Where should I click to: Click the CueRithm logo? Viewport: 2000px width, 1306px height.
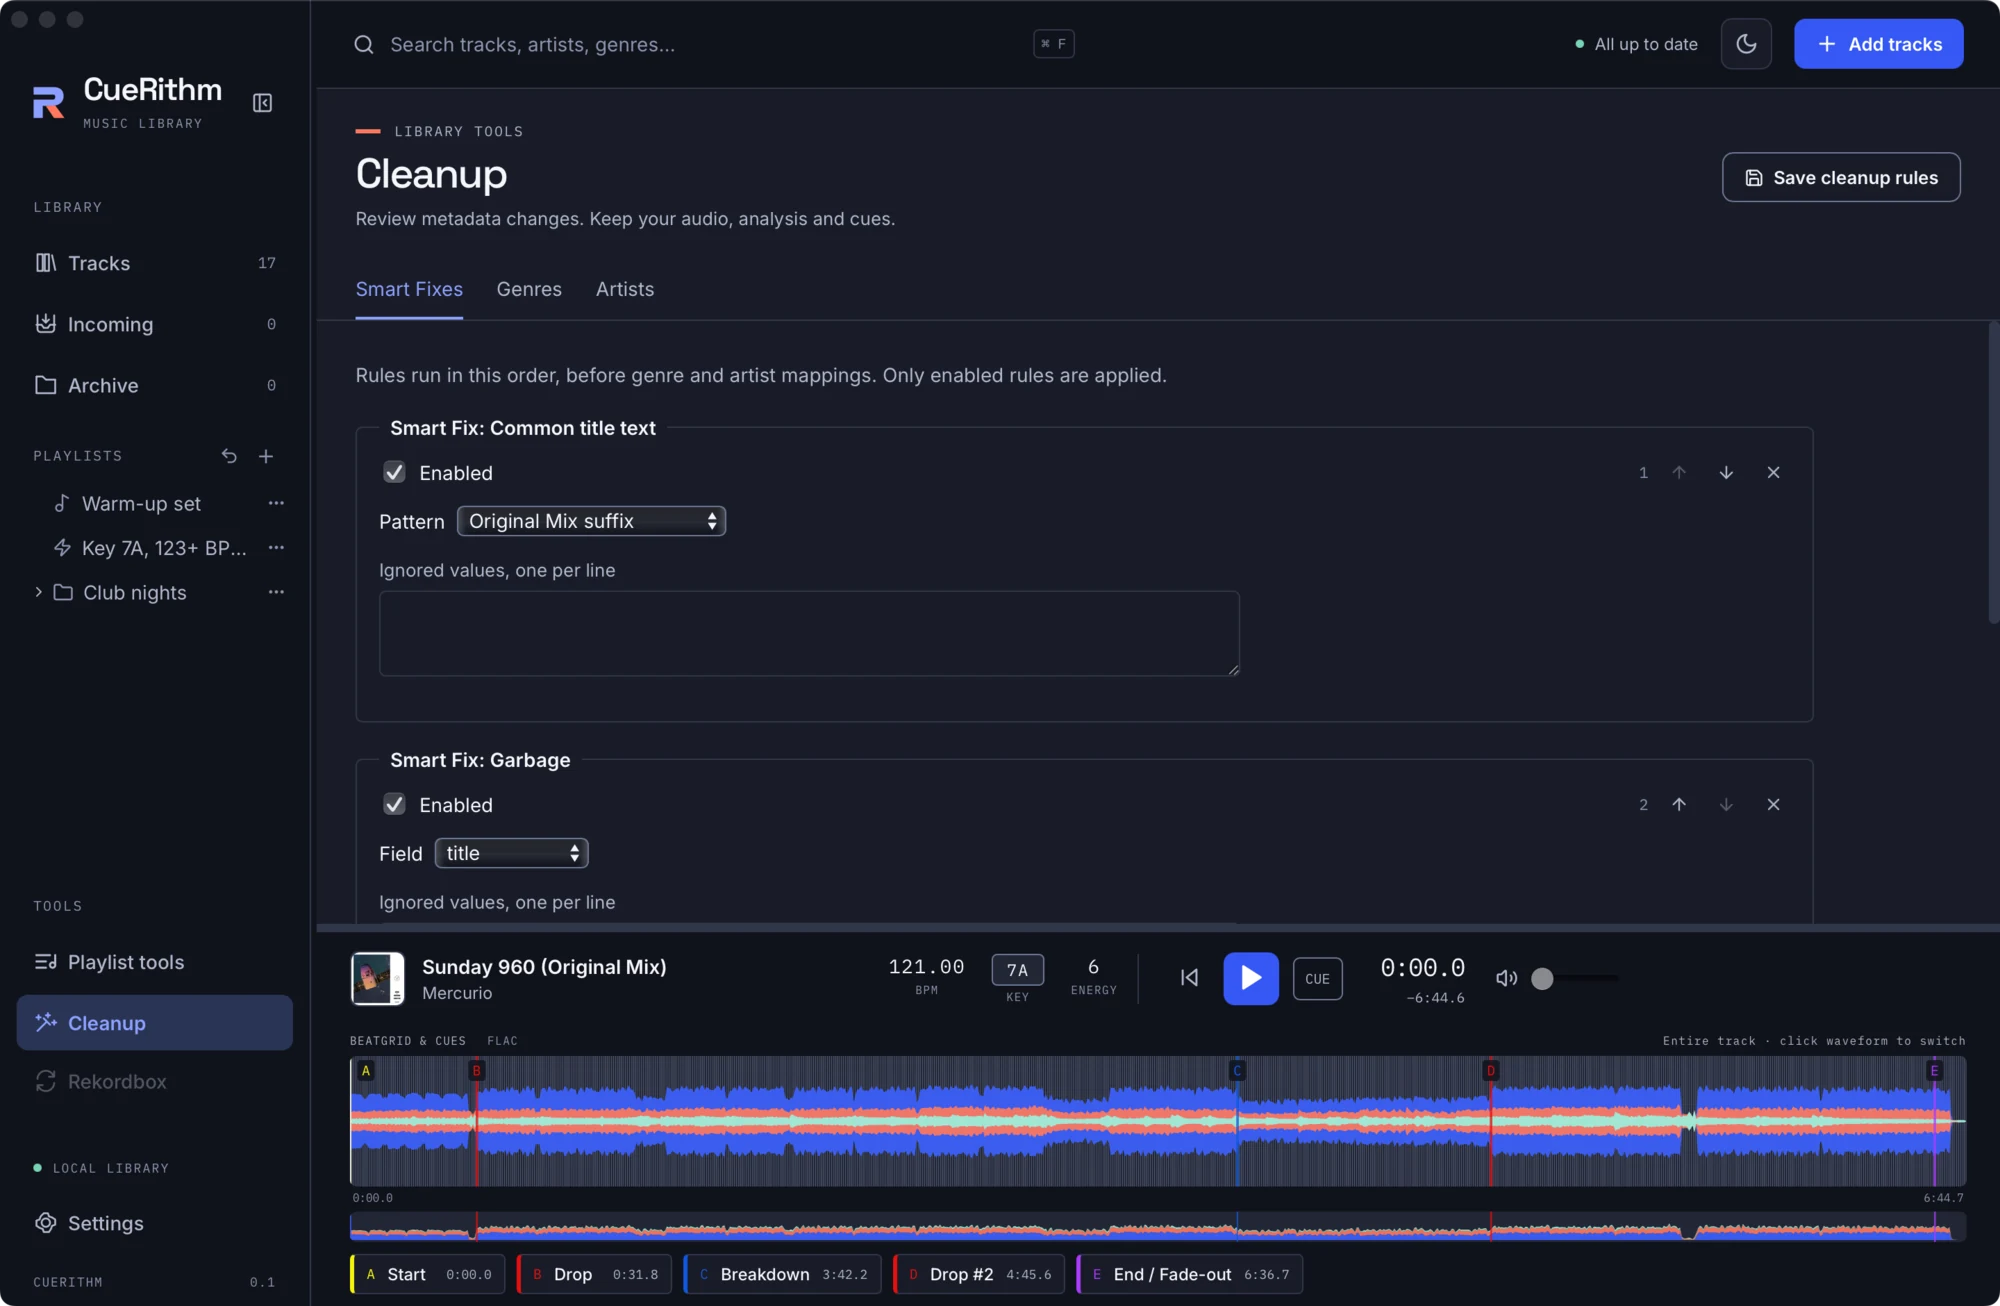(x=48, y=102)
